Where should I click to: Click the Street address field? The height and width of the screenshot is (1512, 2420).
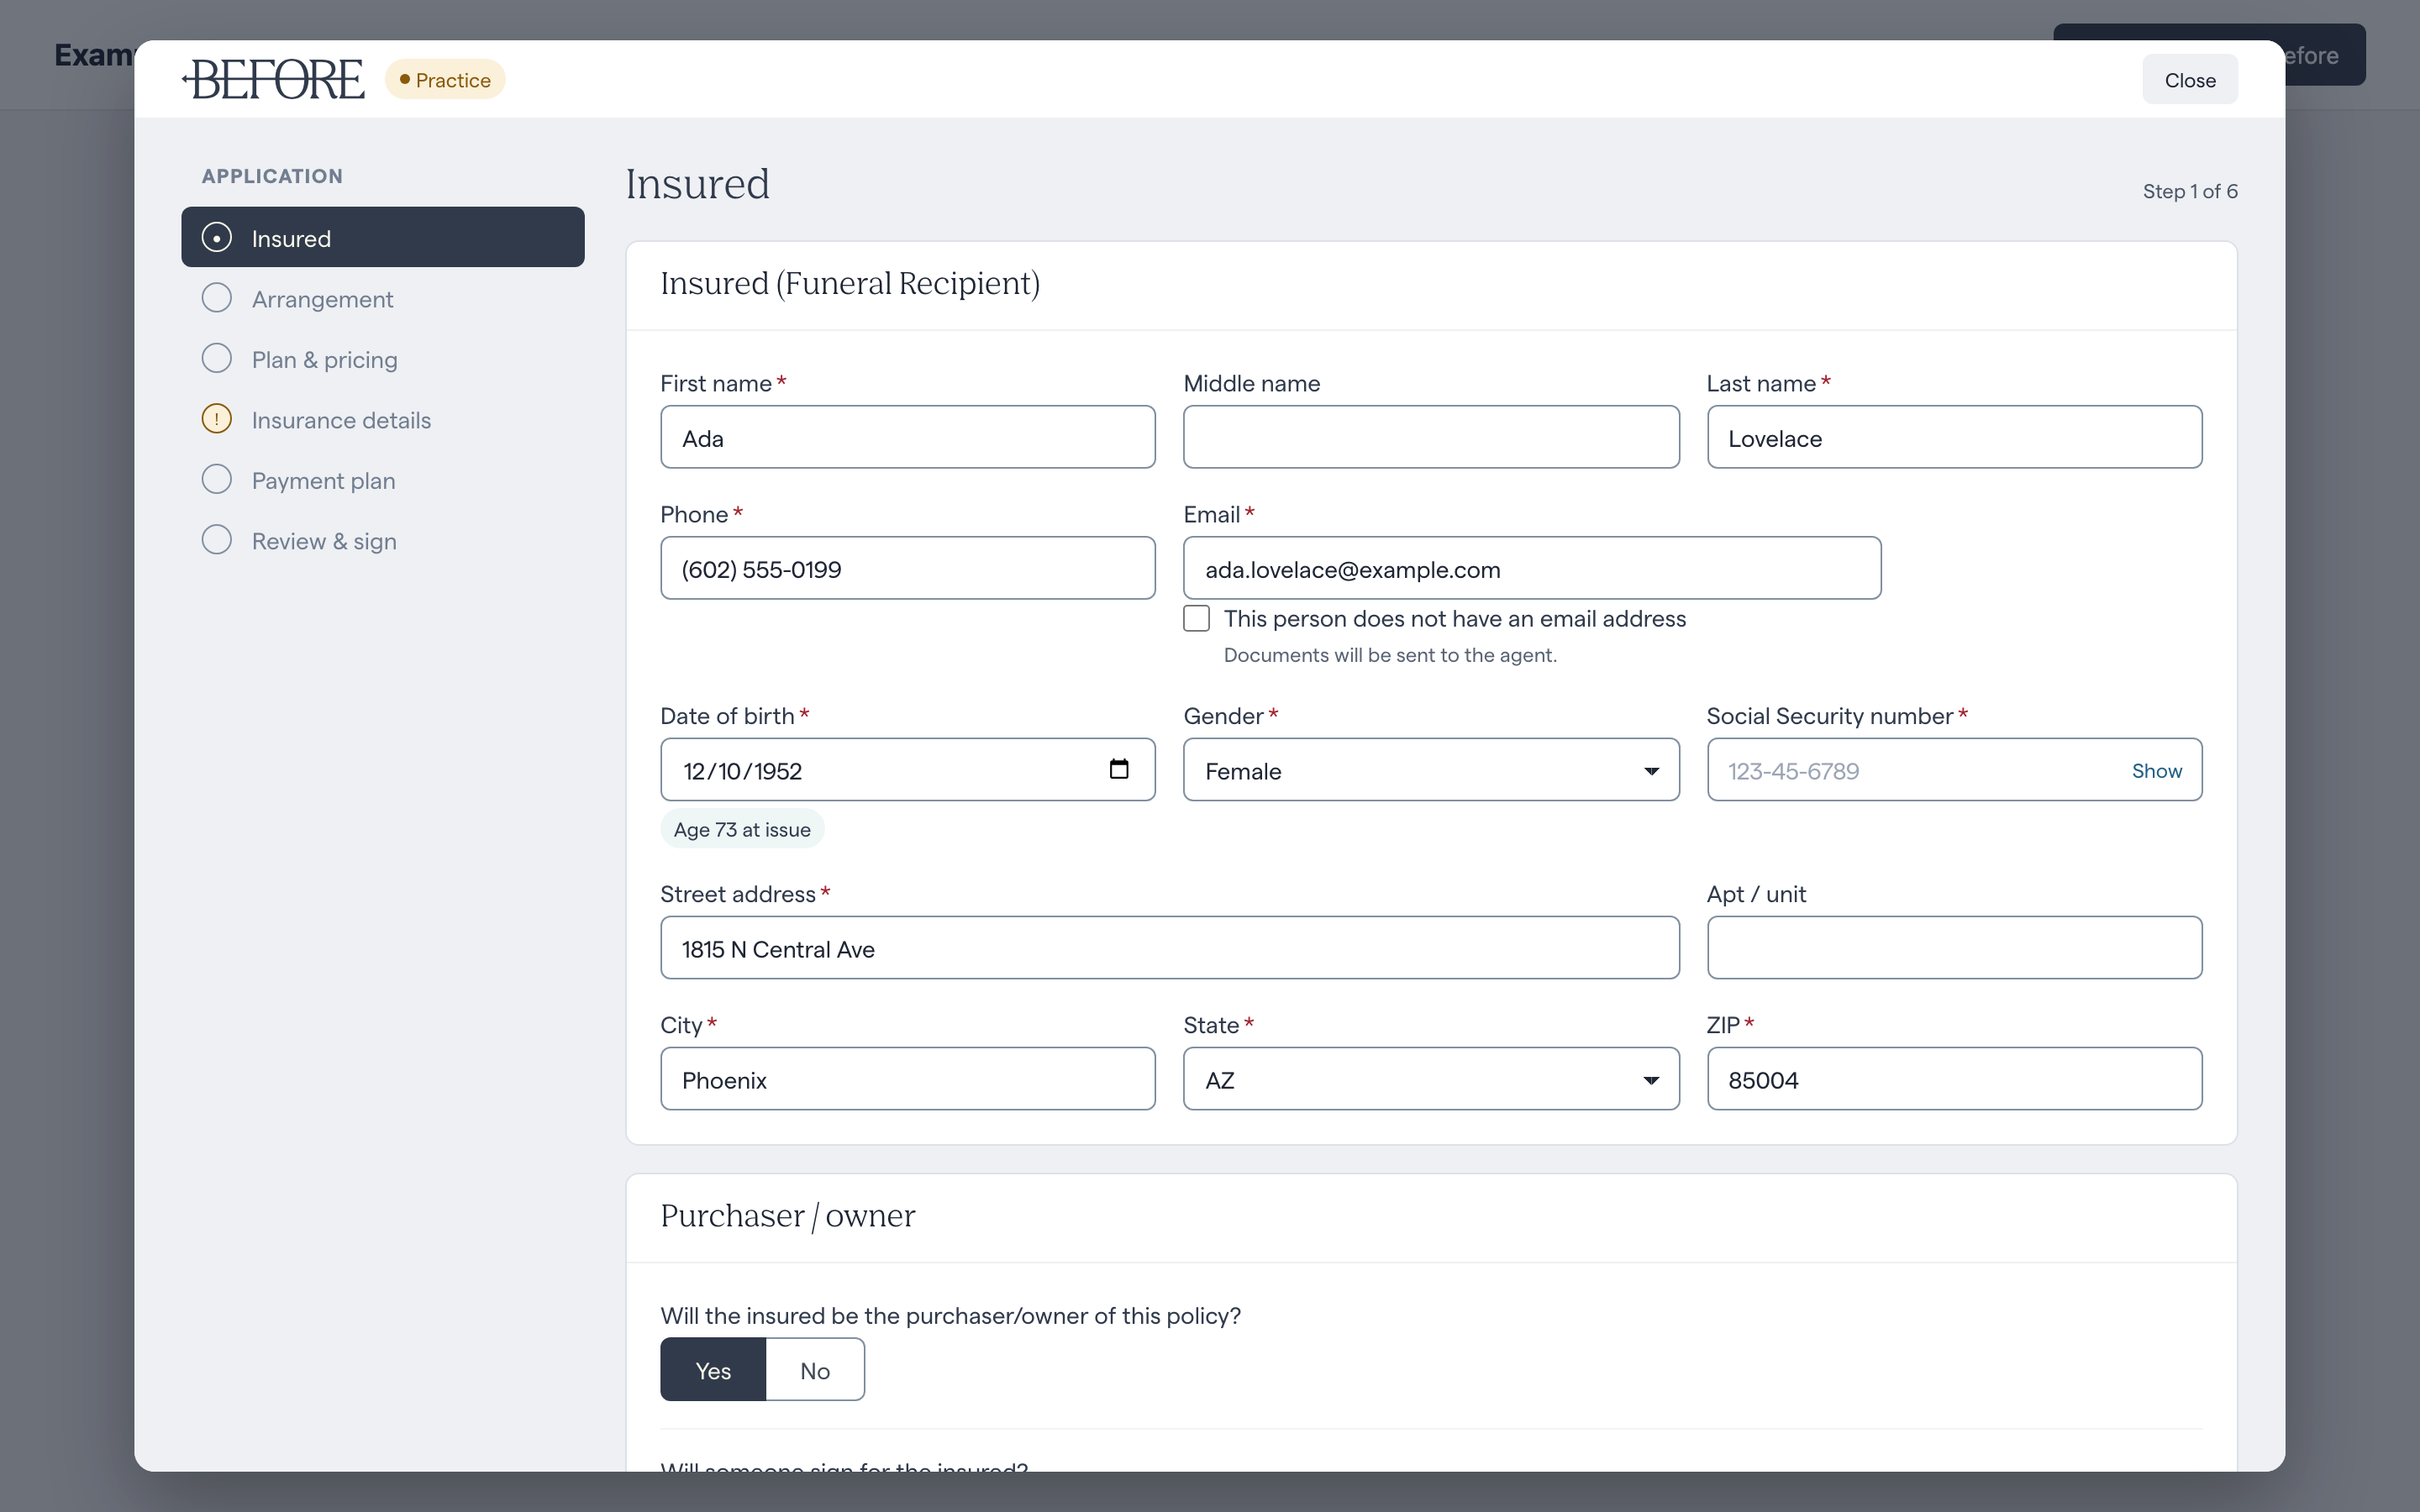pos(1170,948)
